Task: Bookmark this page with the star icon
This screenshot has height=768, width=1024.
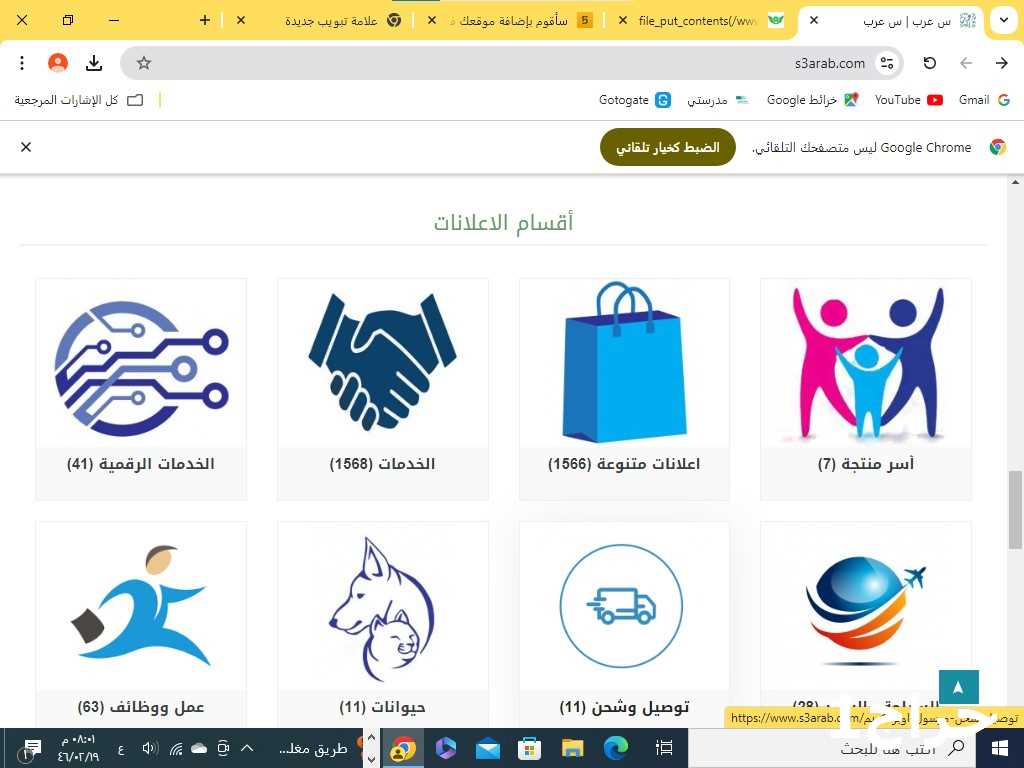Action: click(x=144, y=63)
